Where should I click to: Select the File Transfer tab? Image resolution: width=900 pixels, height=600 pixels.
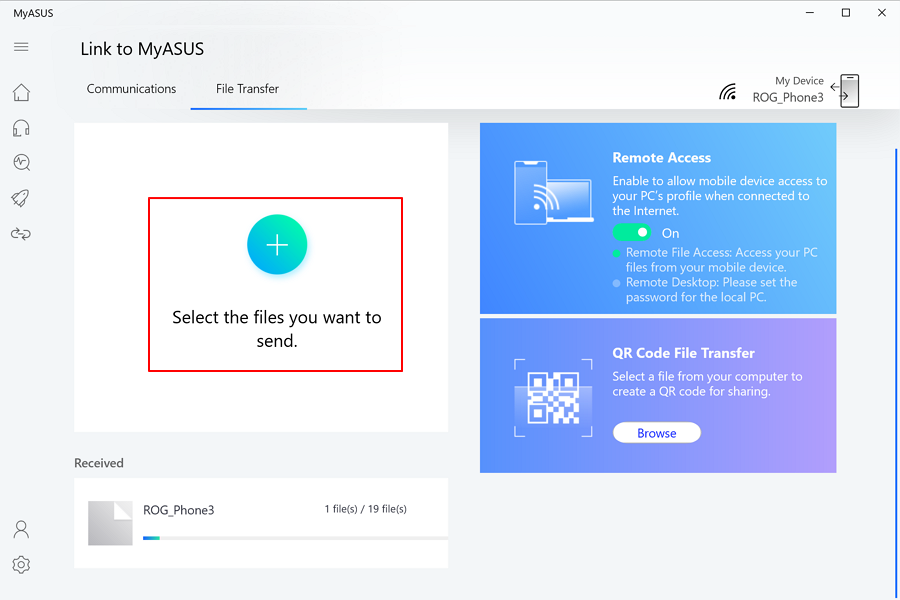[247, 89]
